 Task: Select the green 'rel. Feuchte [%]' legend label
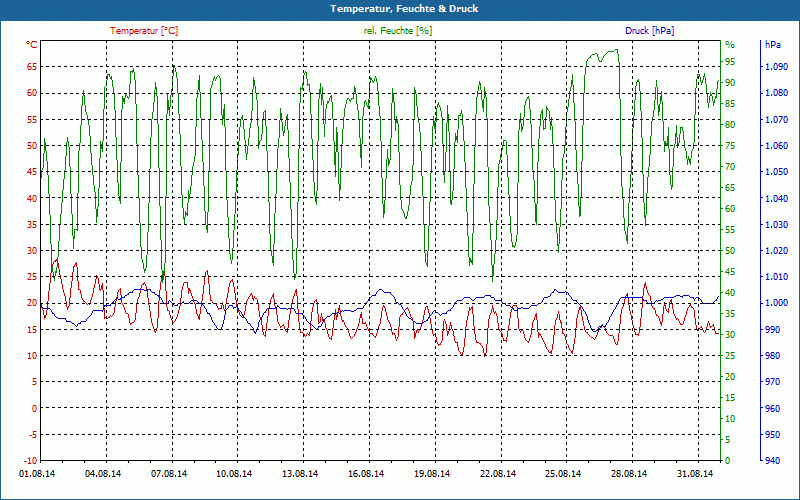click(x=398, y=31)
